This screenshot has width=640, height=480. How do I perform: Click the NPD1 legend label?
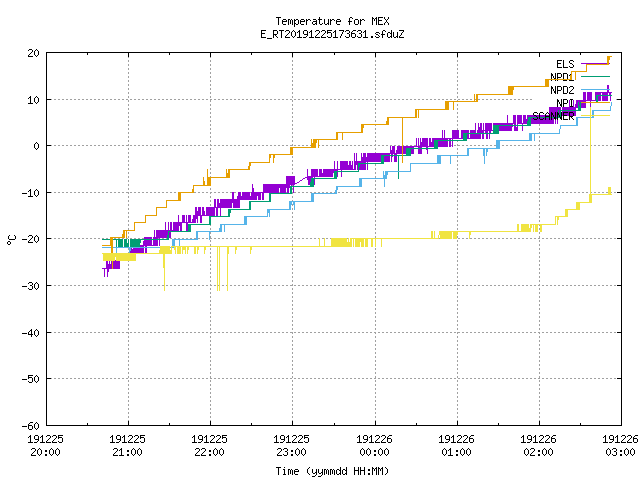coord(562,77)
